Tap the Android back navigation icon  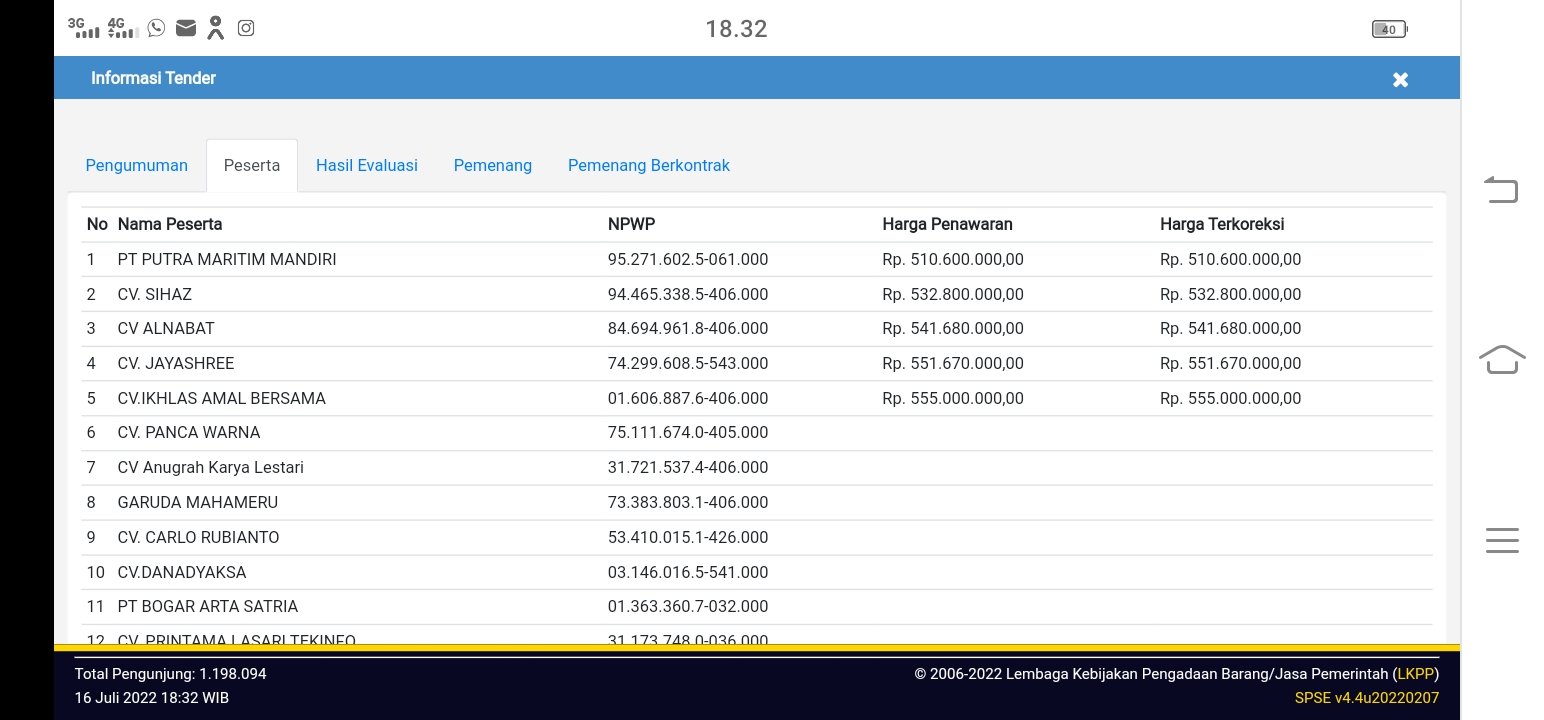[x=1501, y=189]
